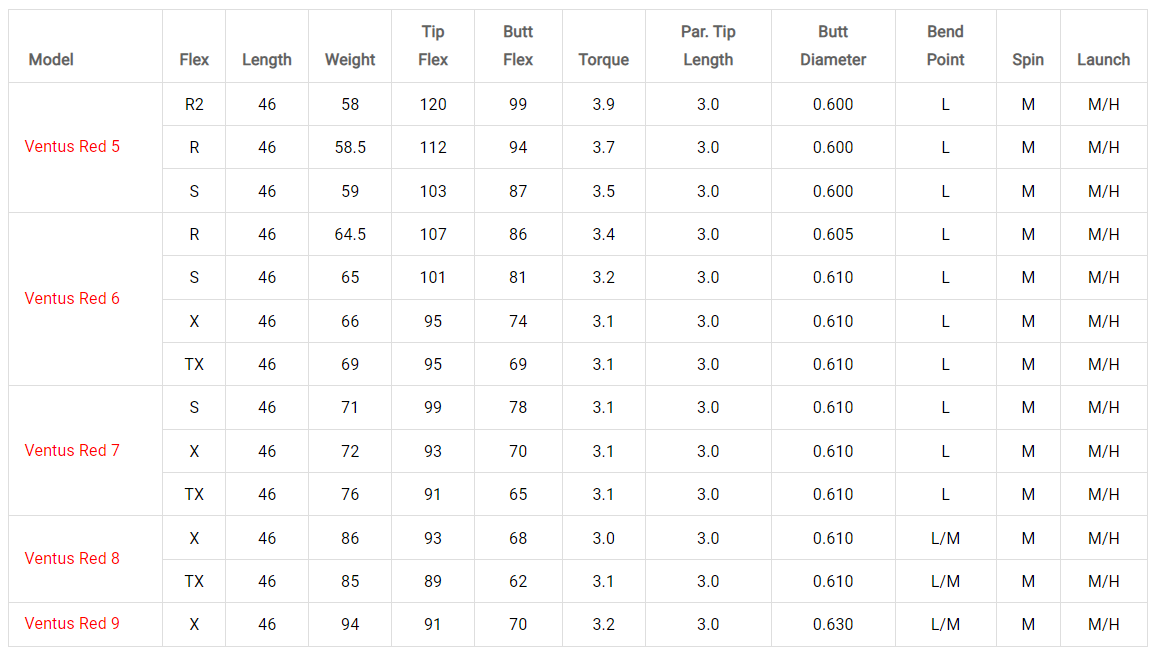This screenshot has height=657, width=1156.
Task: Click the 64.5 weight value
Action: 350,235
